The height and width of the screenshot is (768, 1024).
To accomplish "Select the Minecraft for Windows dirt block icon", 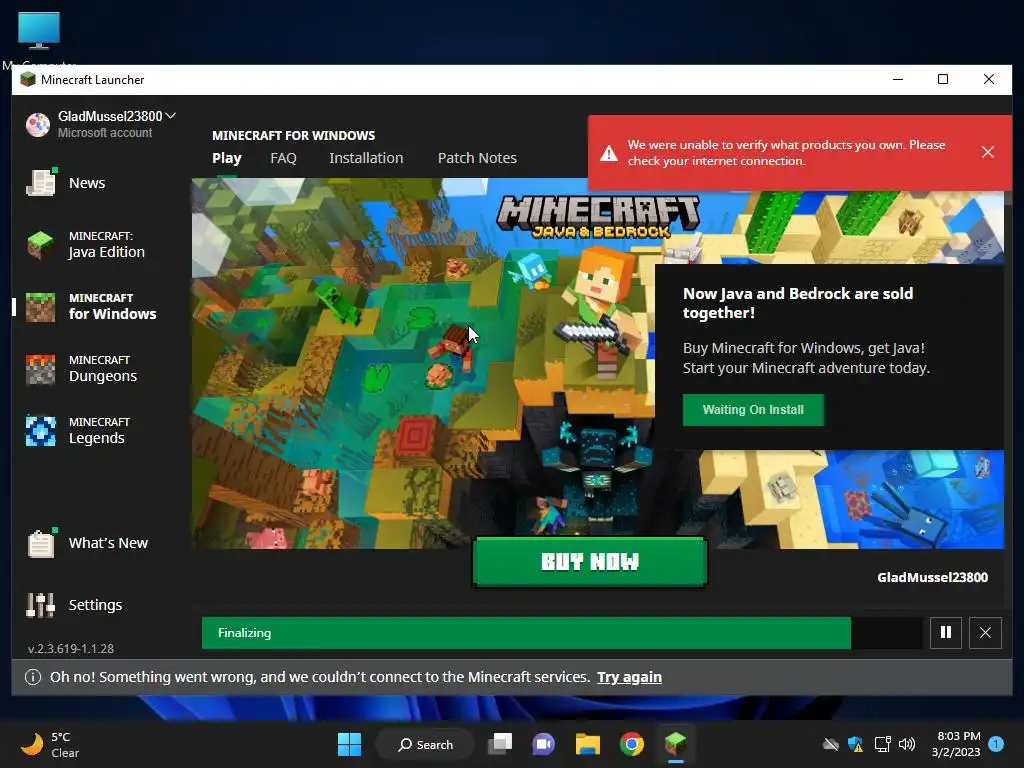I will (40, 307).
